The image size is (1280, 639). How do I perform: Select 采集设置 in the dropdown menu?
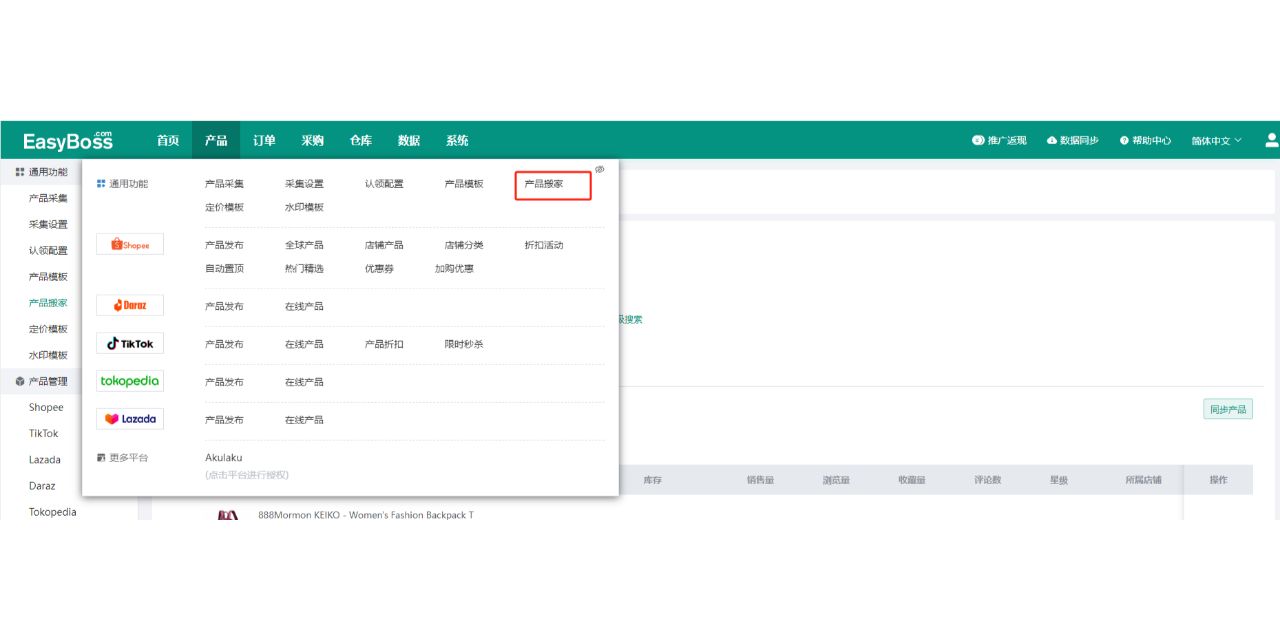pos(304,184)
